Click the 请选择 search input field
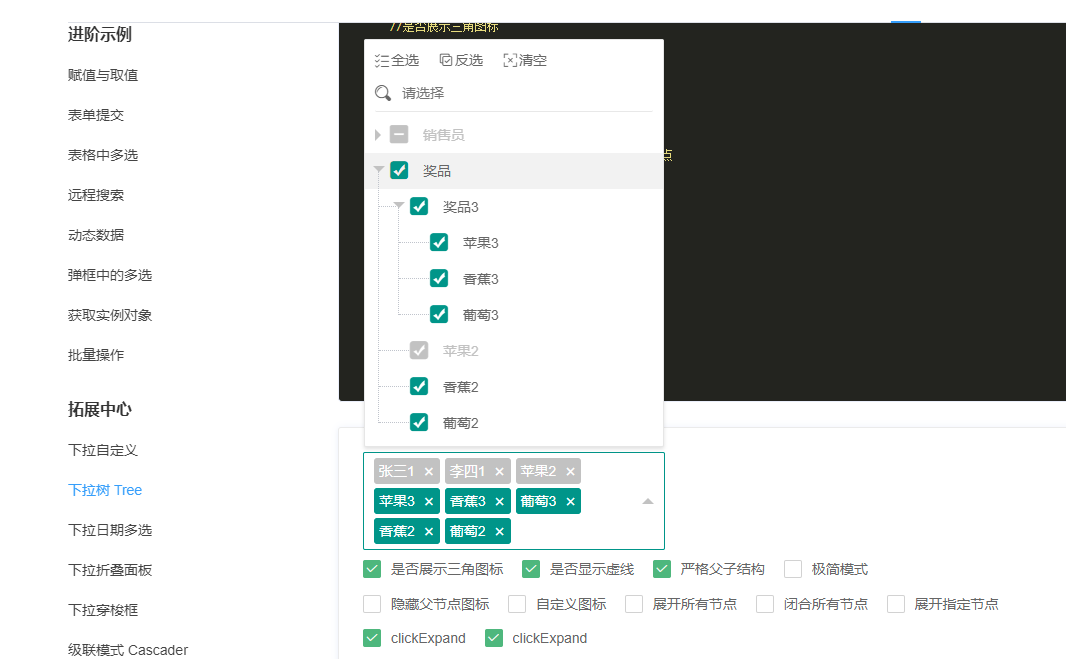 click(x=450, y=92)
